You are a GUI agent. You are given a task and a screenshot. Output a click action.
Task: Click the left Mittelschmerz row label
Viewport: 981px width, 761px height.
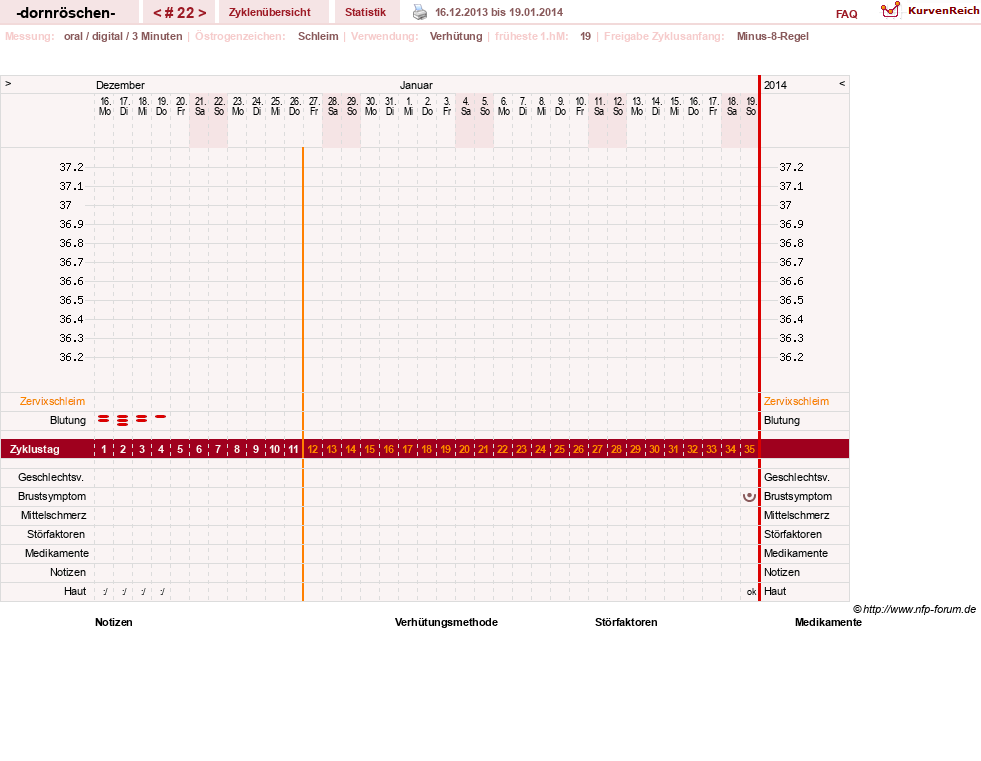53,516
